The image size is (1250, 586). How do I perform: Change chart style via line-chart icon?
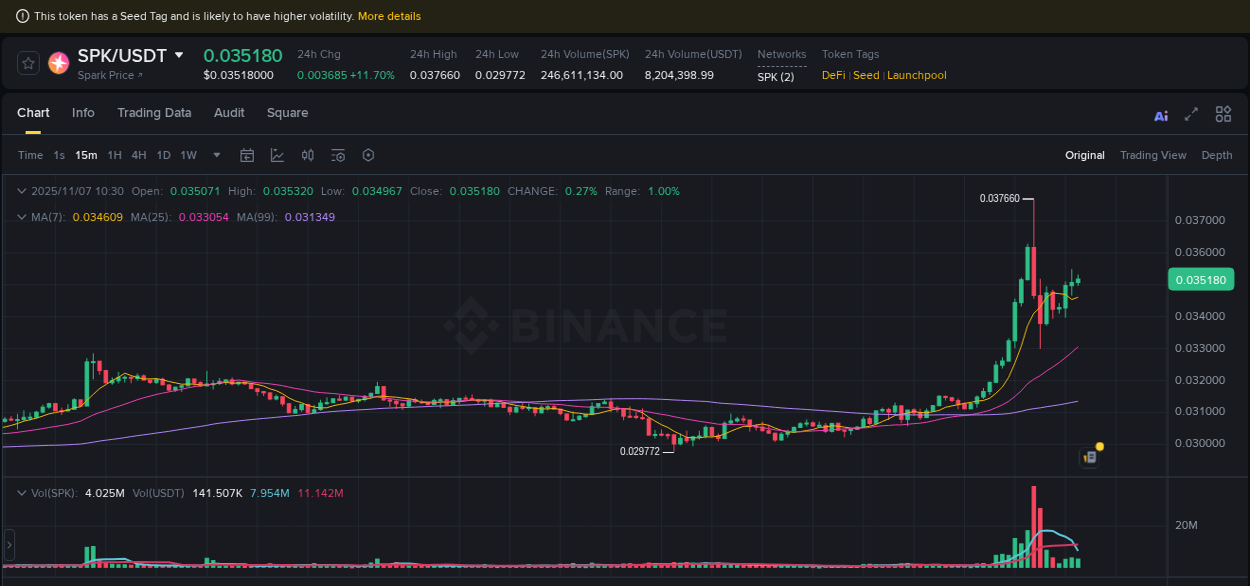point(277,155)
